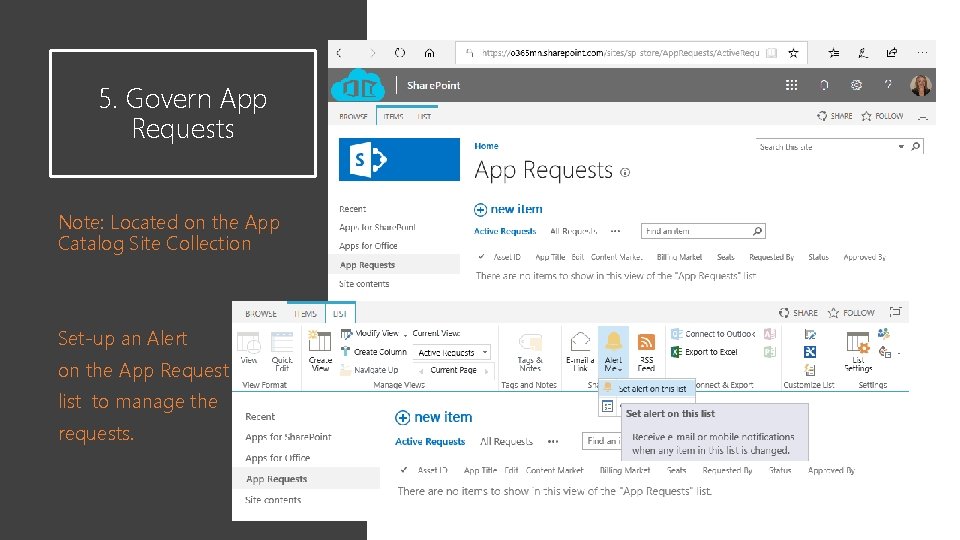The width and height of the screenshot is (960, 540).
Task: Click the user profile picture
Action: [920, 85]
